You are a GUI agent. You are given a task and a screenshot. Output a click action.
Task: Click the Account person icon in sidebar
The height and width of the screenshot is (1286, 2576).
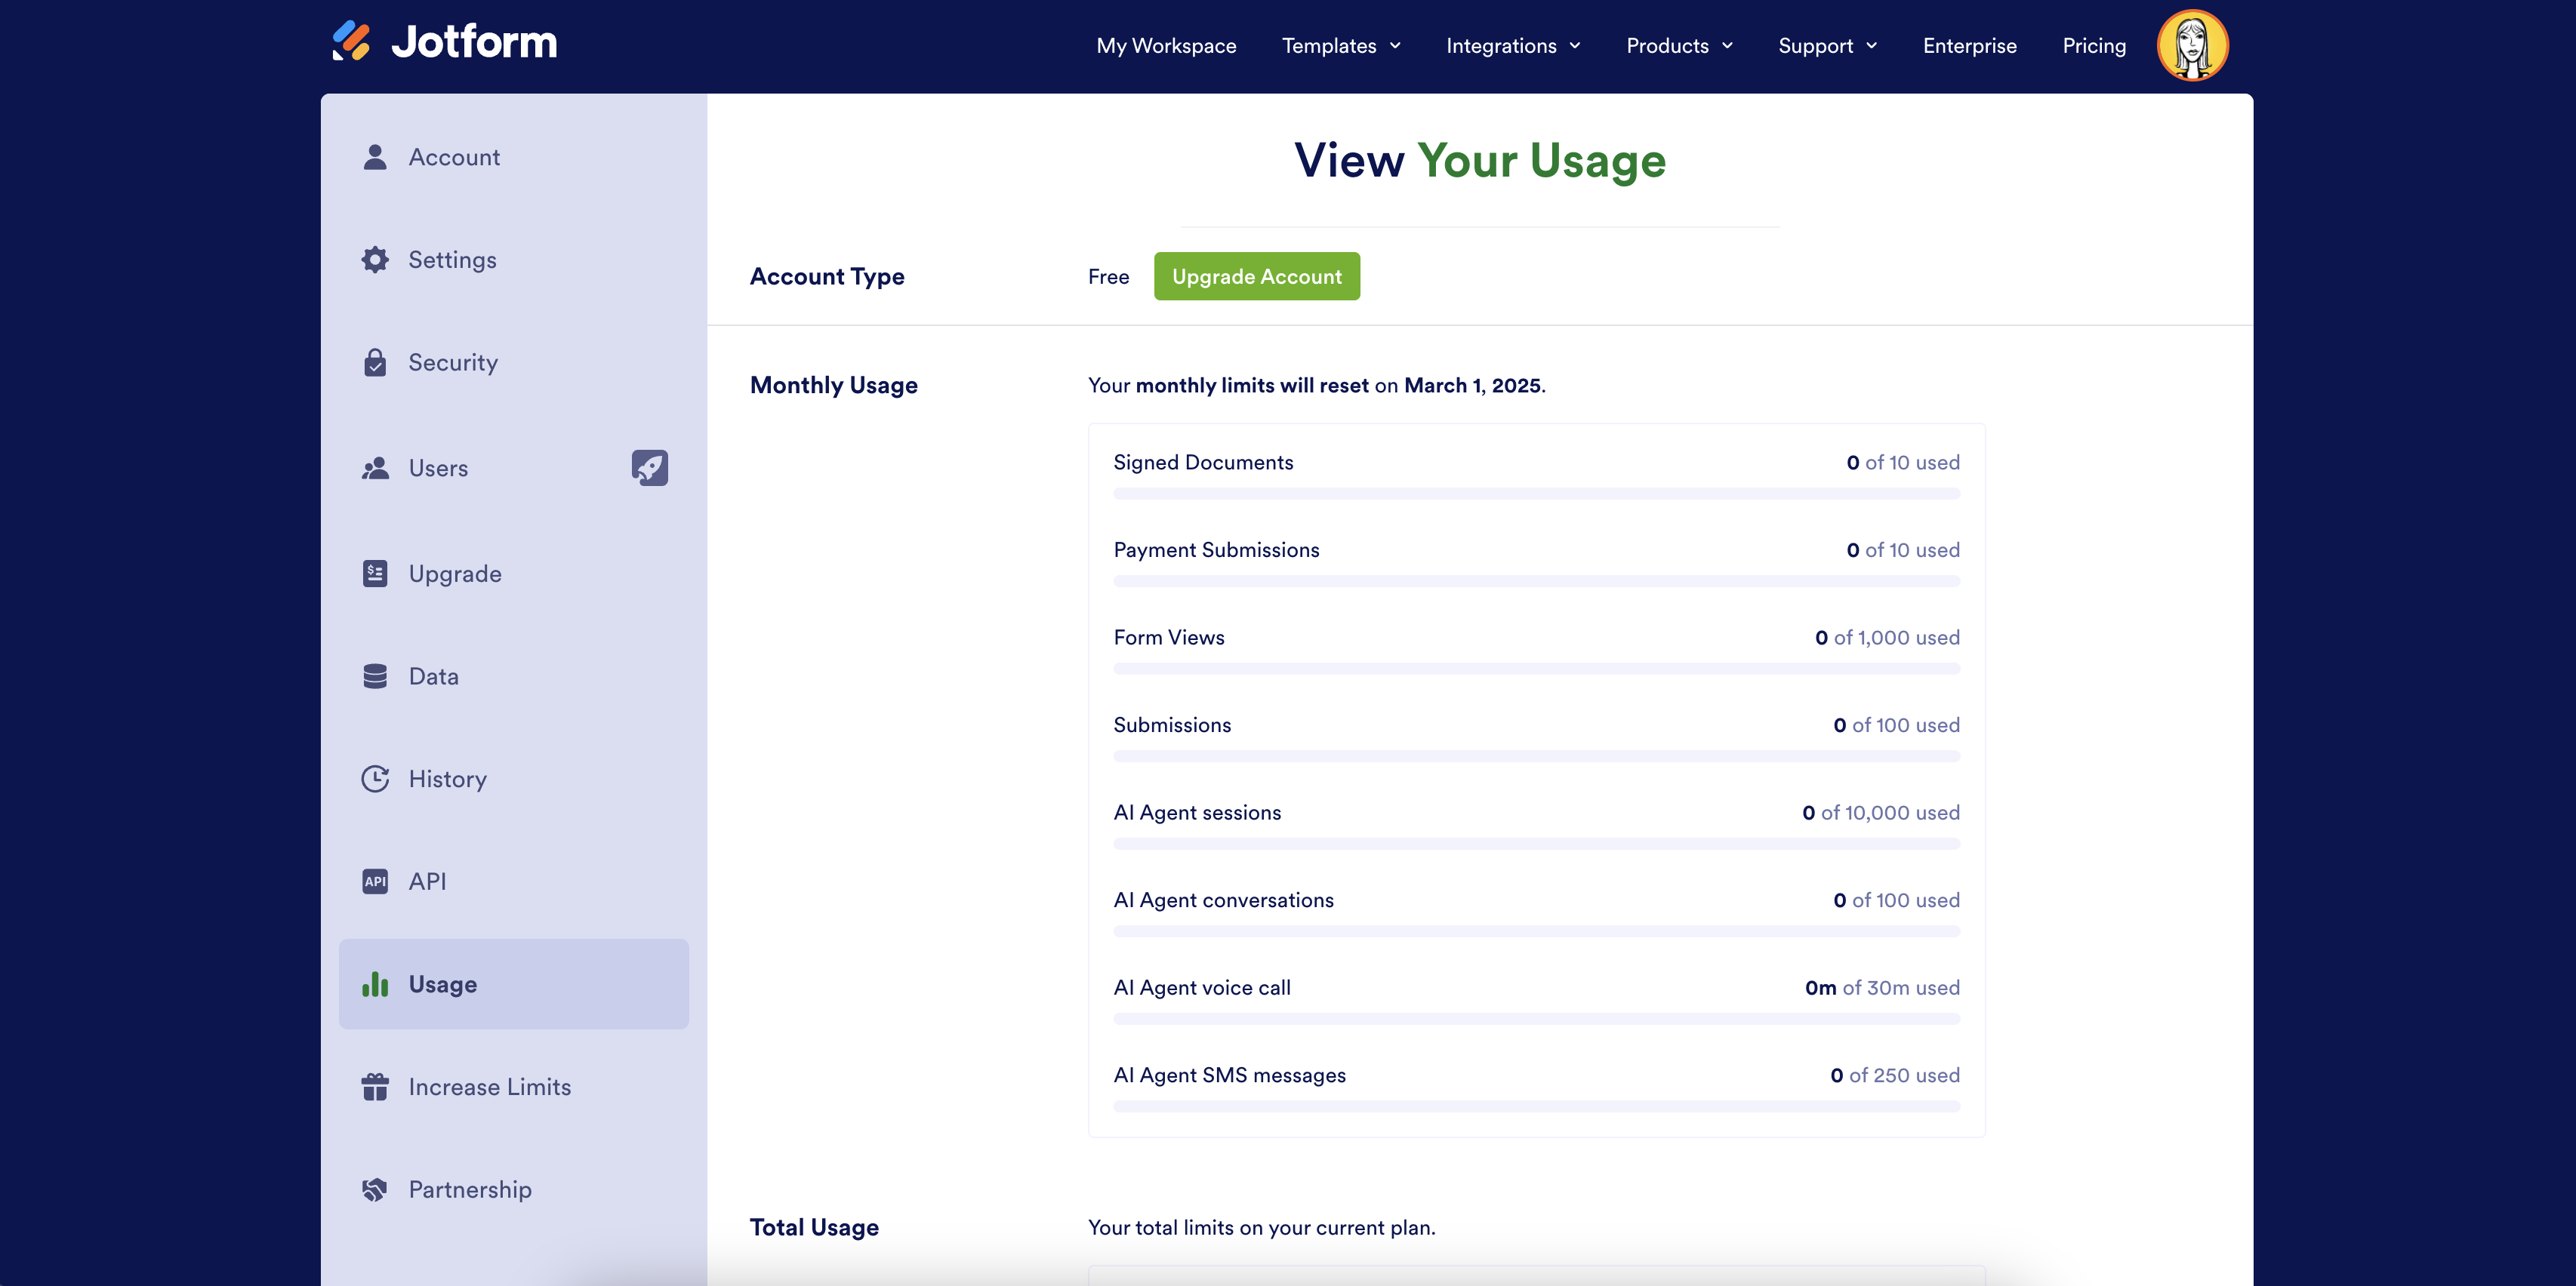coord(375,157)
